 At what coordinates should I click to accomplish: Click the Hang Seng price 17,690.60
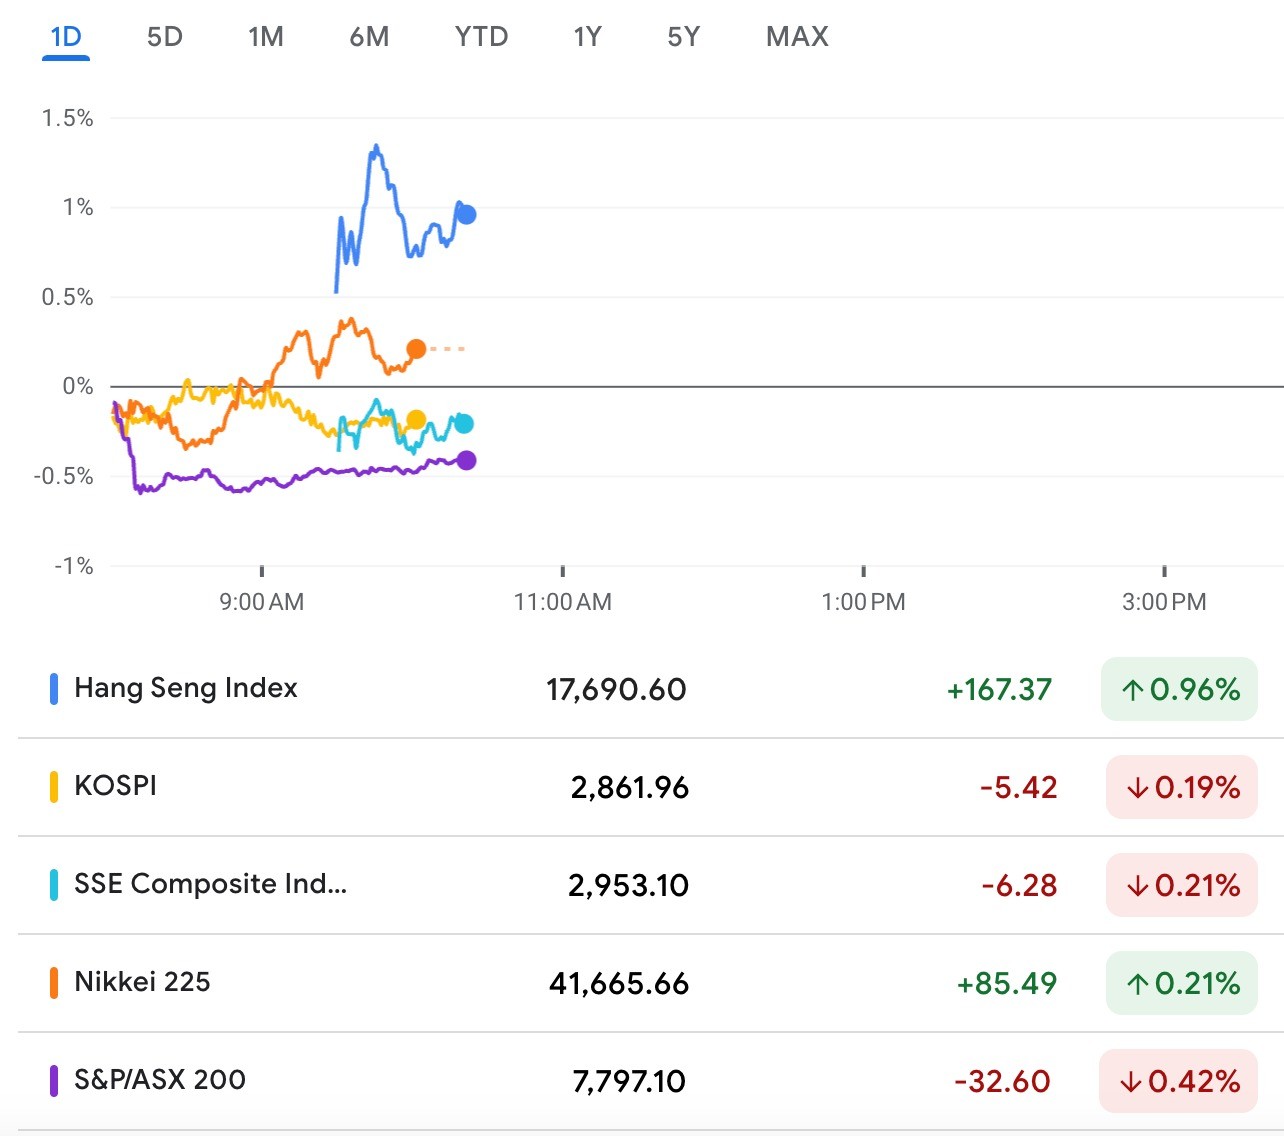tap(616, 689)
